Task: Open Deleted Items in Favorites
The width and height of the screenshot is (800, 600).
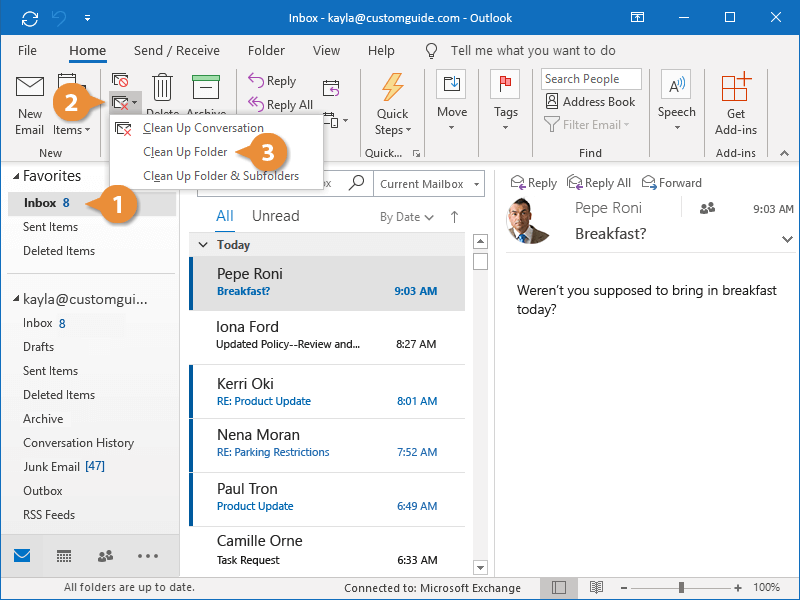Action: tap(59, 251)
